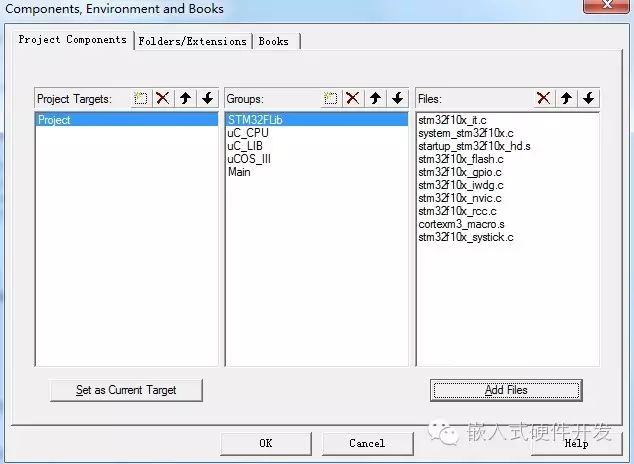634x464 pixels.
Task: Click Set as Current Target button
Action: 126,390
